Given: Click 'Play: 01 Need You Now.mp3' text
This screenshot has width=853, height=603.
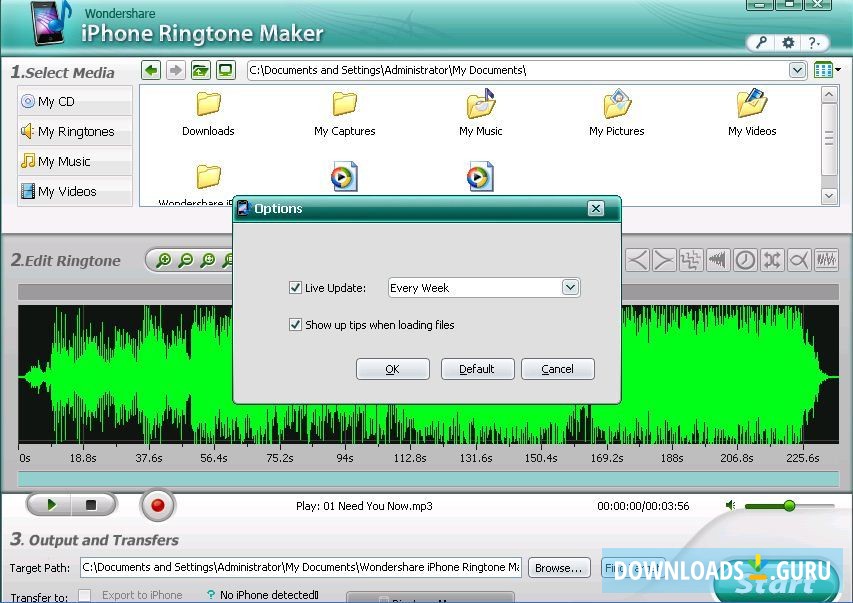Looking at the screenshot, I should click(364, 506).
